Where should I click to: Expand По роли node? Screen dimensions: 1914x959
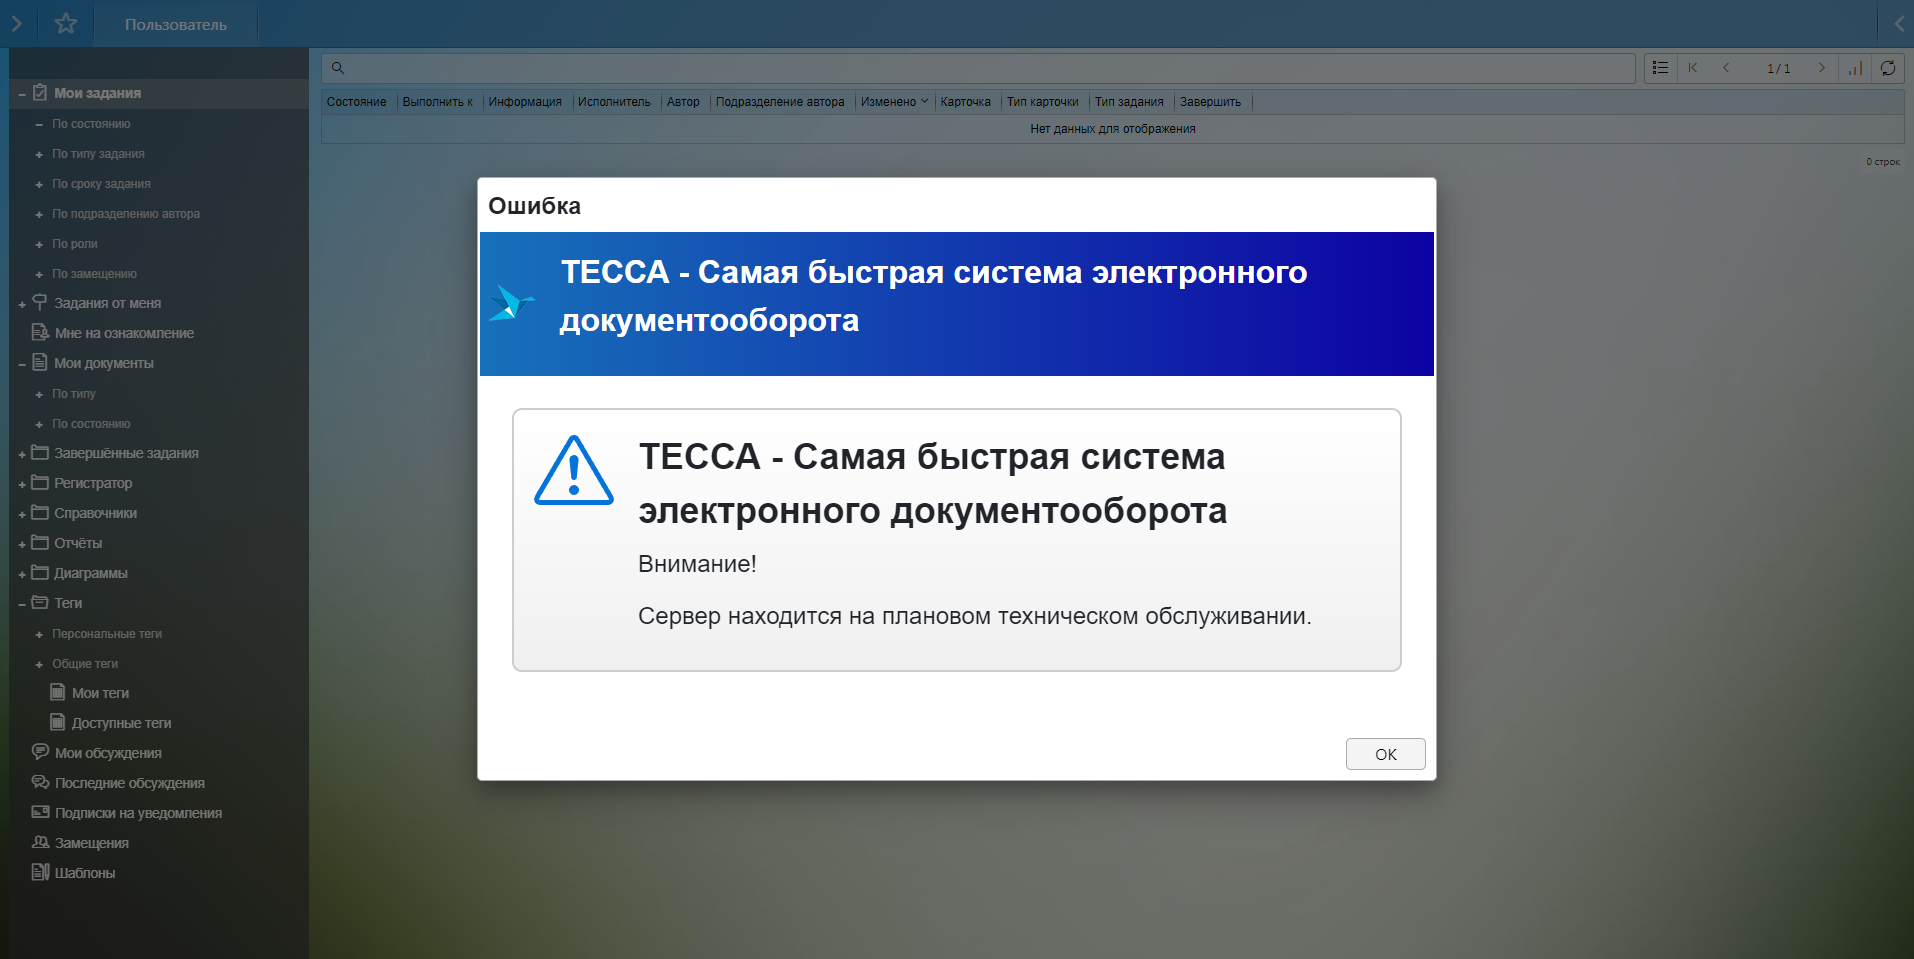pos(39,245)
